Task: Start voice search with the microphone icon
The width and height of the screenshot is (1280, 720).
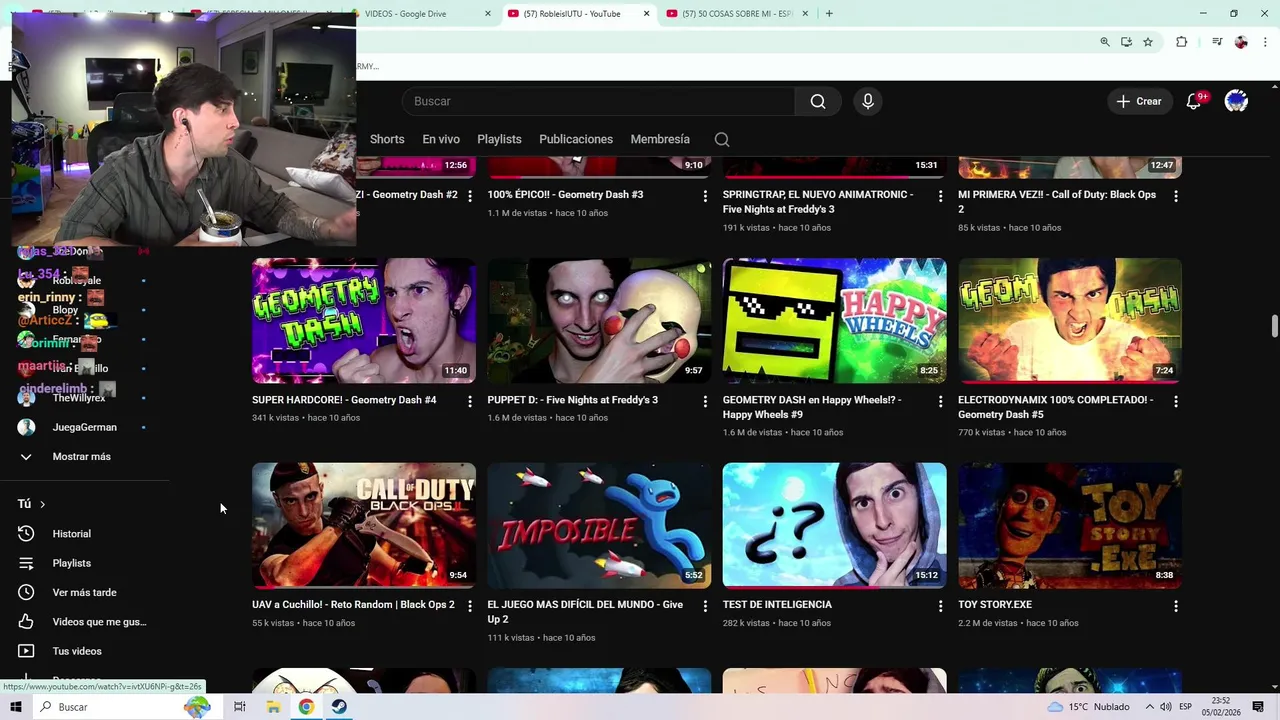Action: [868, 101]
